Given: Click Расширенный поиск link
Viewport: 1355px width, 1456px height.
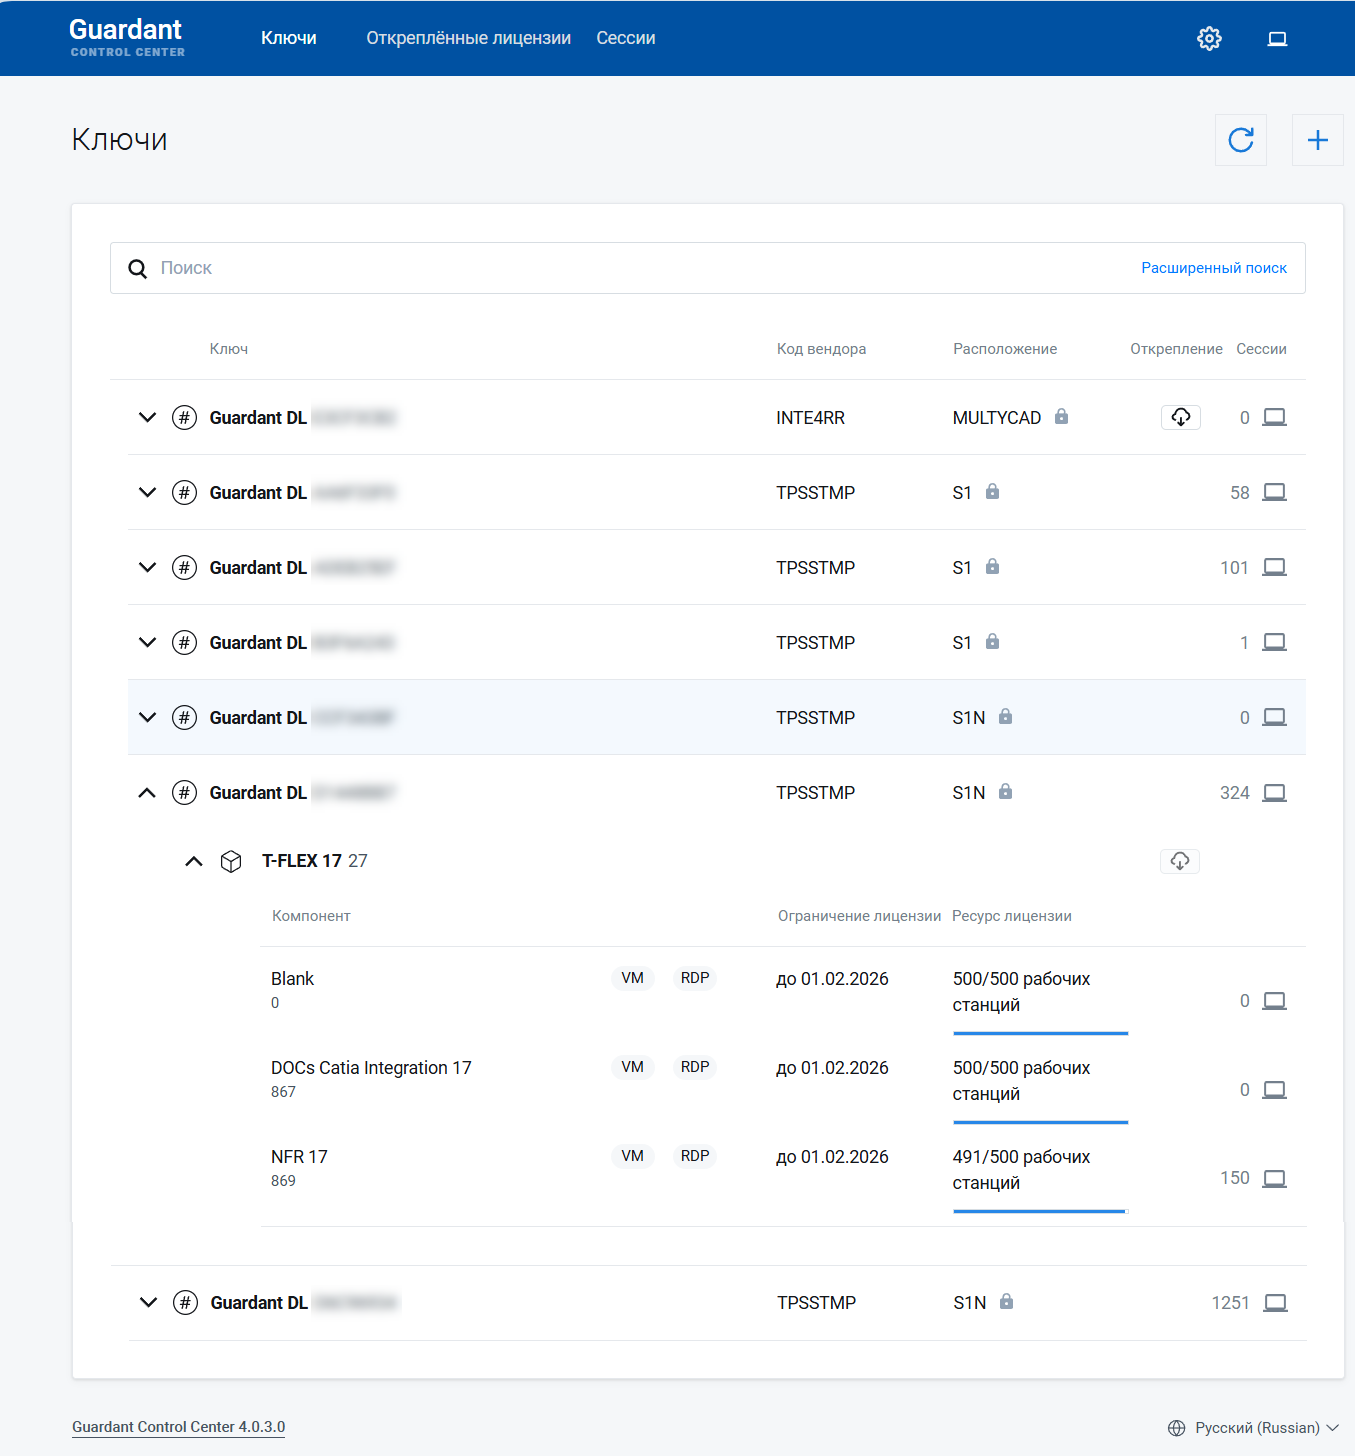Looking at the screenshot, I should tap(1213, 268).
